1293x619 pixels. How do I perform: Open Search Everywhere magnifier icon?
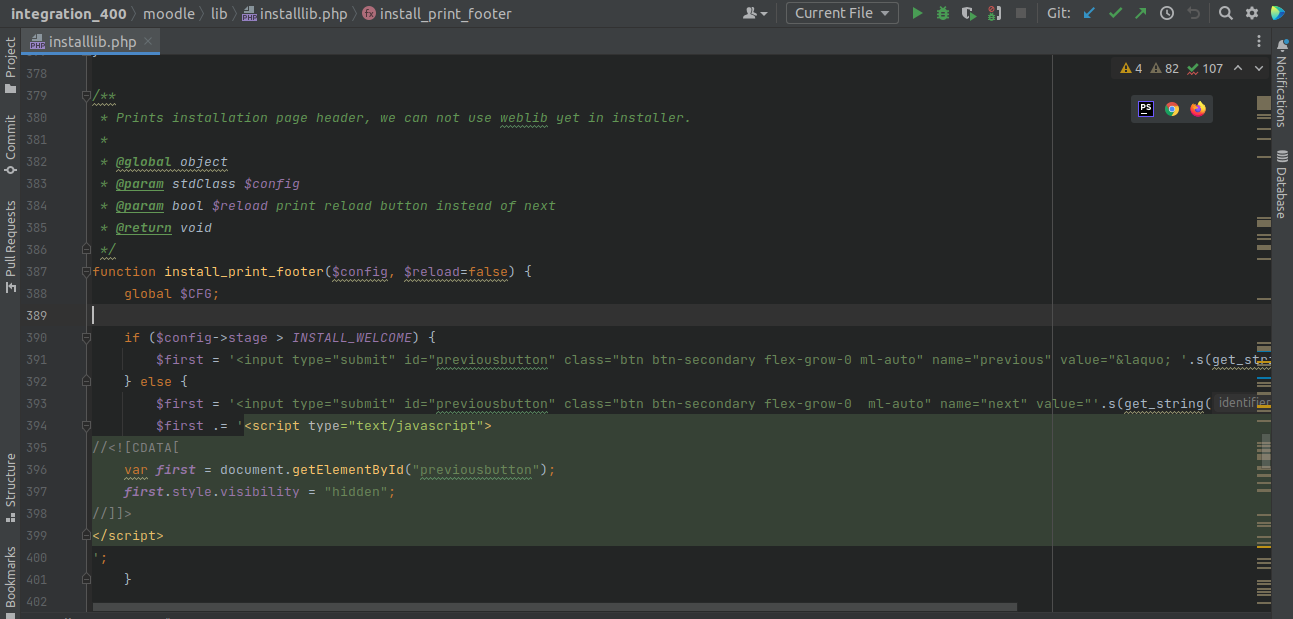[x=1226, y=13]
